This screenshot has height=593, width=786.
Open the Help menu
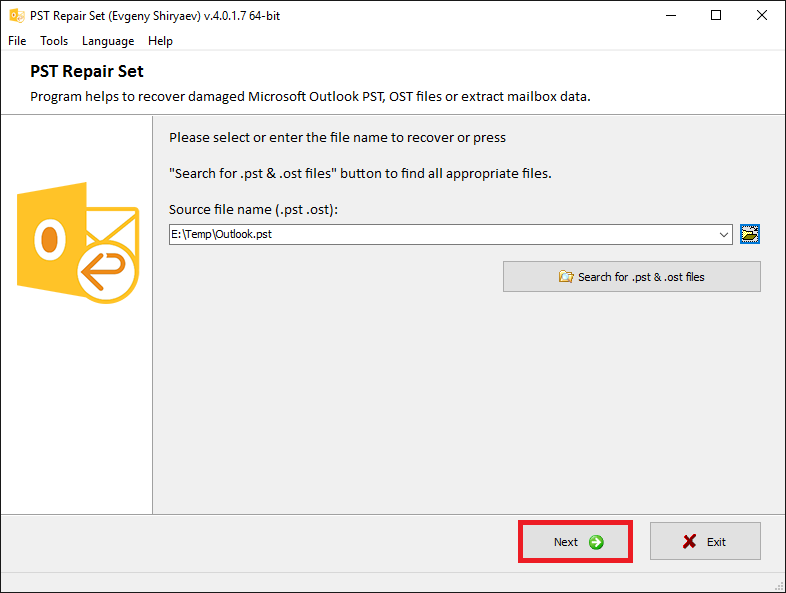coord(160,41)
